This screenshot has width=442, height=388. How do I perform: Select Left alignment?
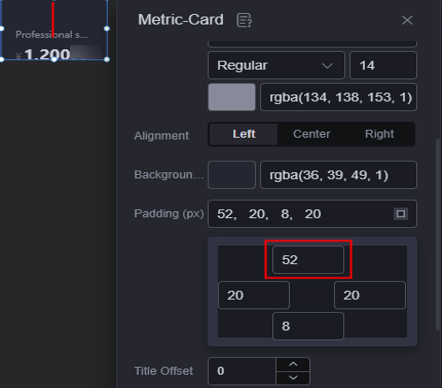pyautogui.click(x=244, y=134)
